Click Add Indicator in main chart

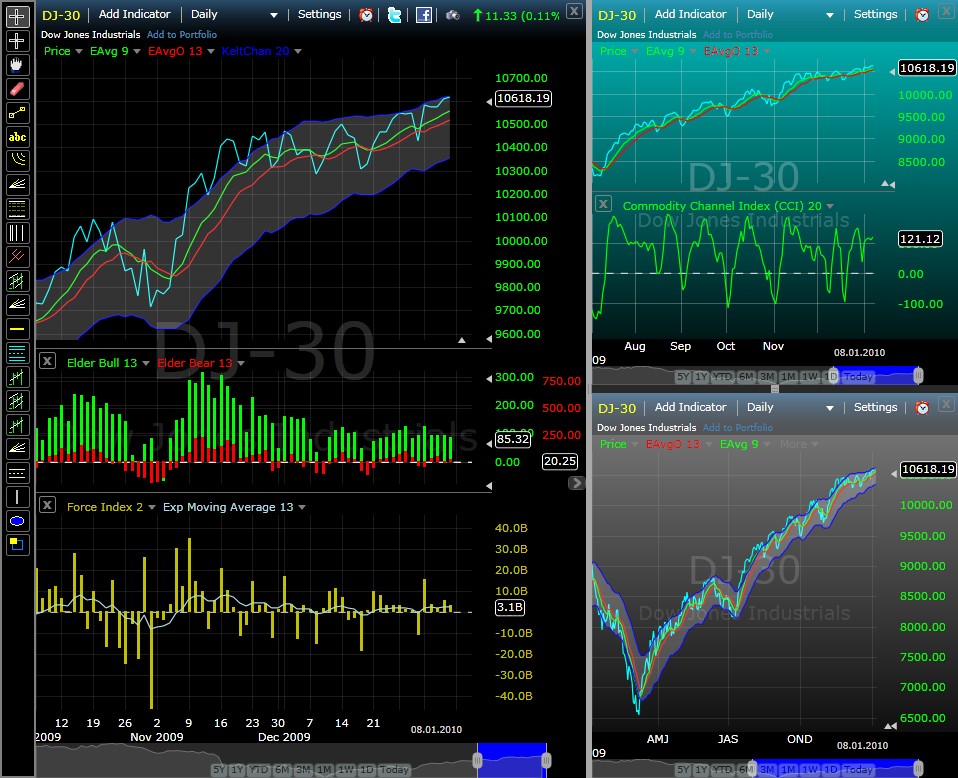click(x=134, y=14)
